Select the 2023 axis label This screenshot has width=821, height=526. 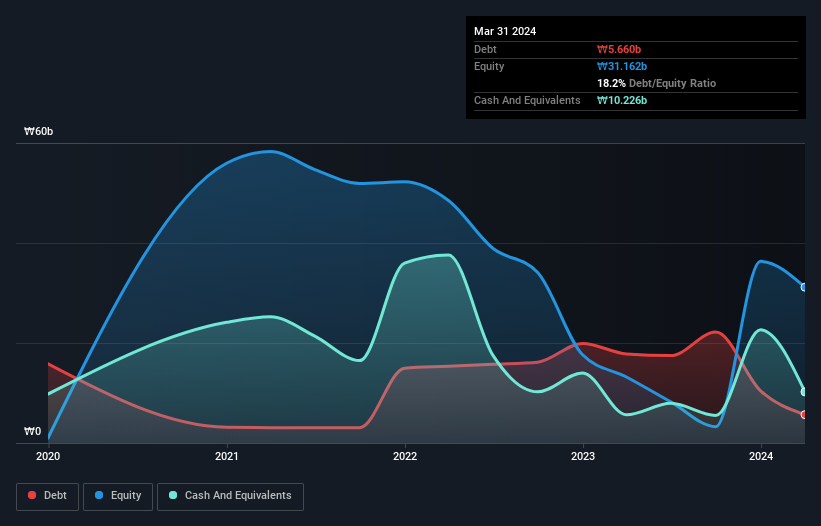click(x=583, y=456)
